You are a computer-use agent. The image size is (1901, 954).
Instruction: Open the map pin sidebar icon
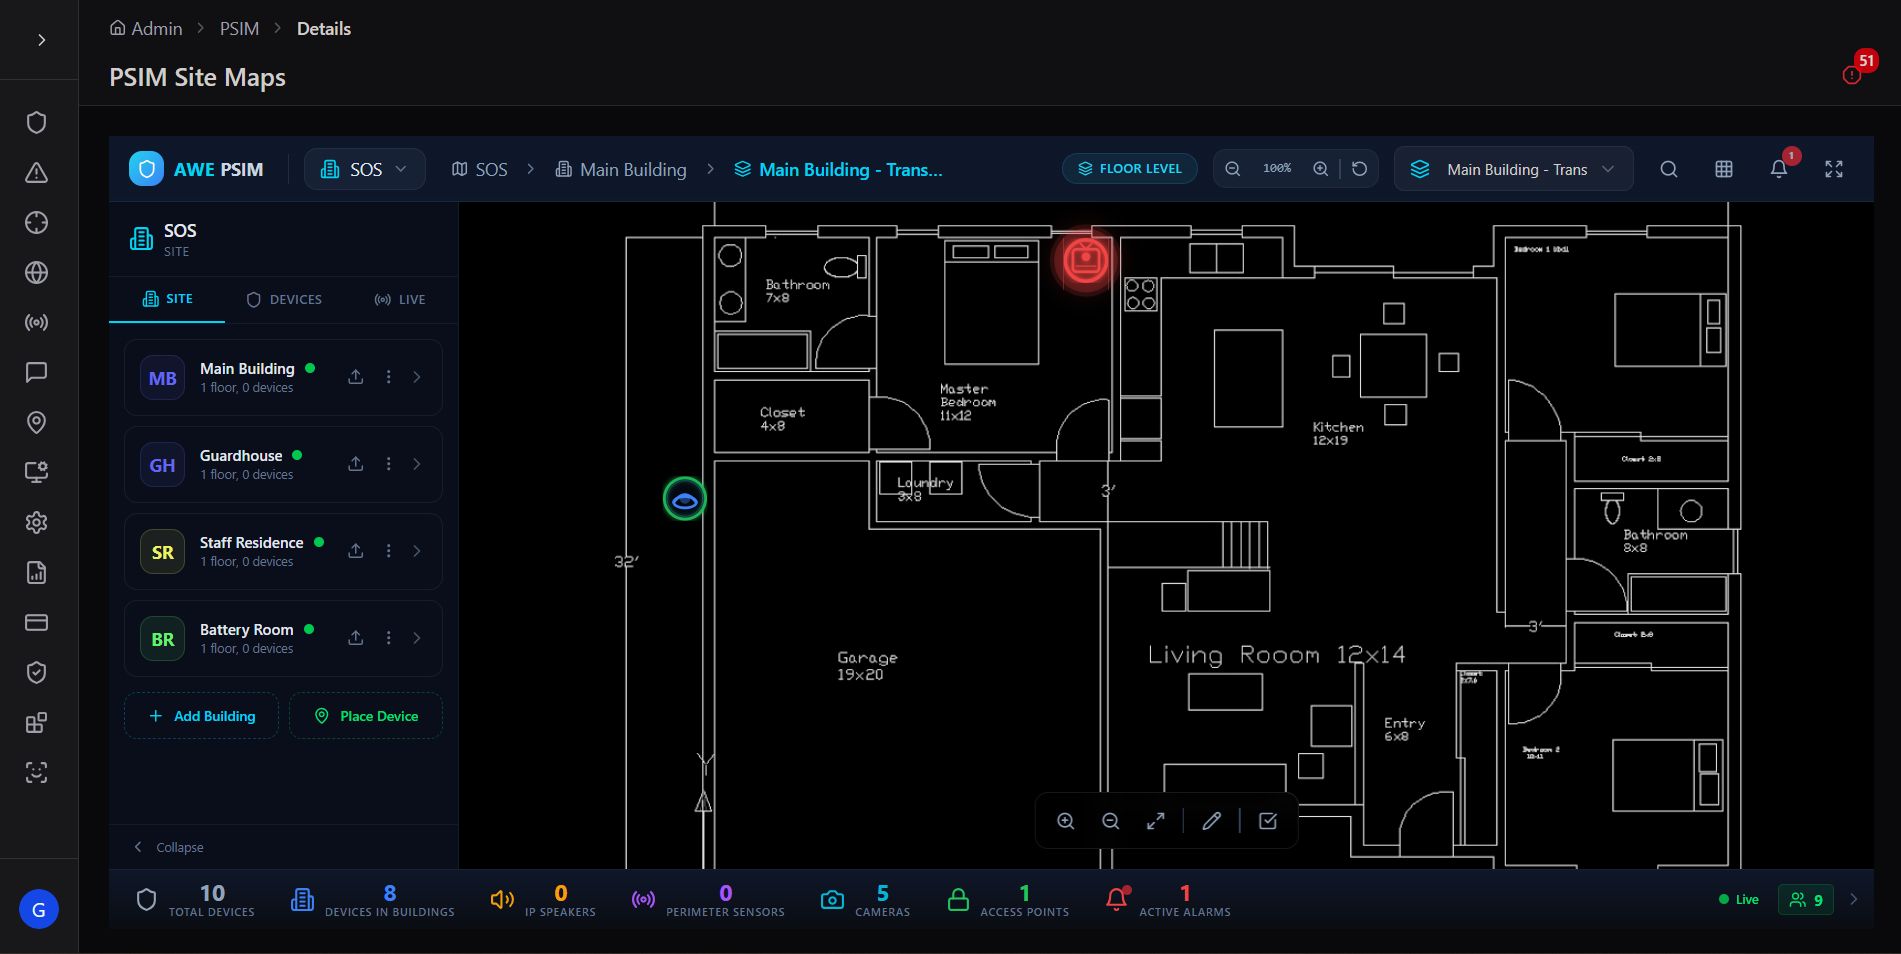coord(37,423)
